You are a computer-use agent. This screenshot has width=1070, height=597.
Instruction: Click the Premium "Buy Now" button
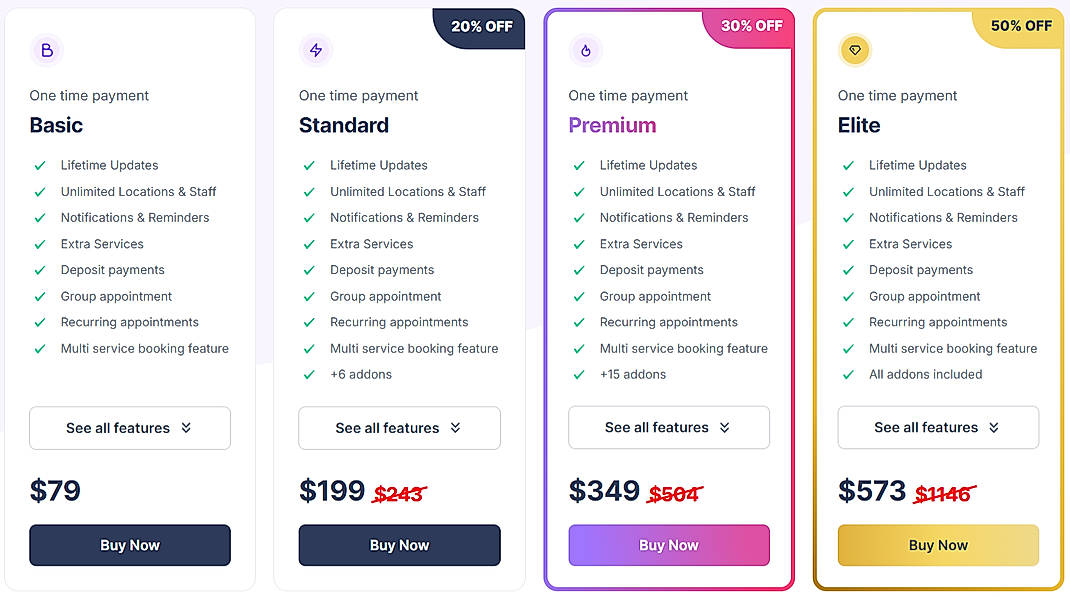[x=668, y=545]
